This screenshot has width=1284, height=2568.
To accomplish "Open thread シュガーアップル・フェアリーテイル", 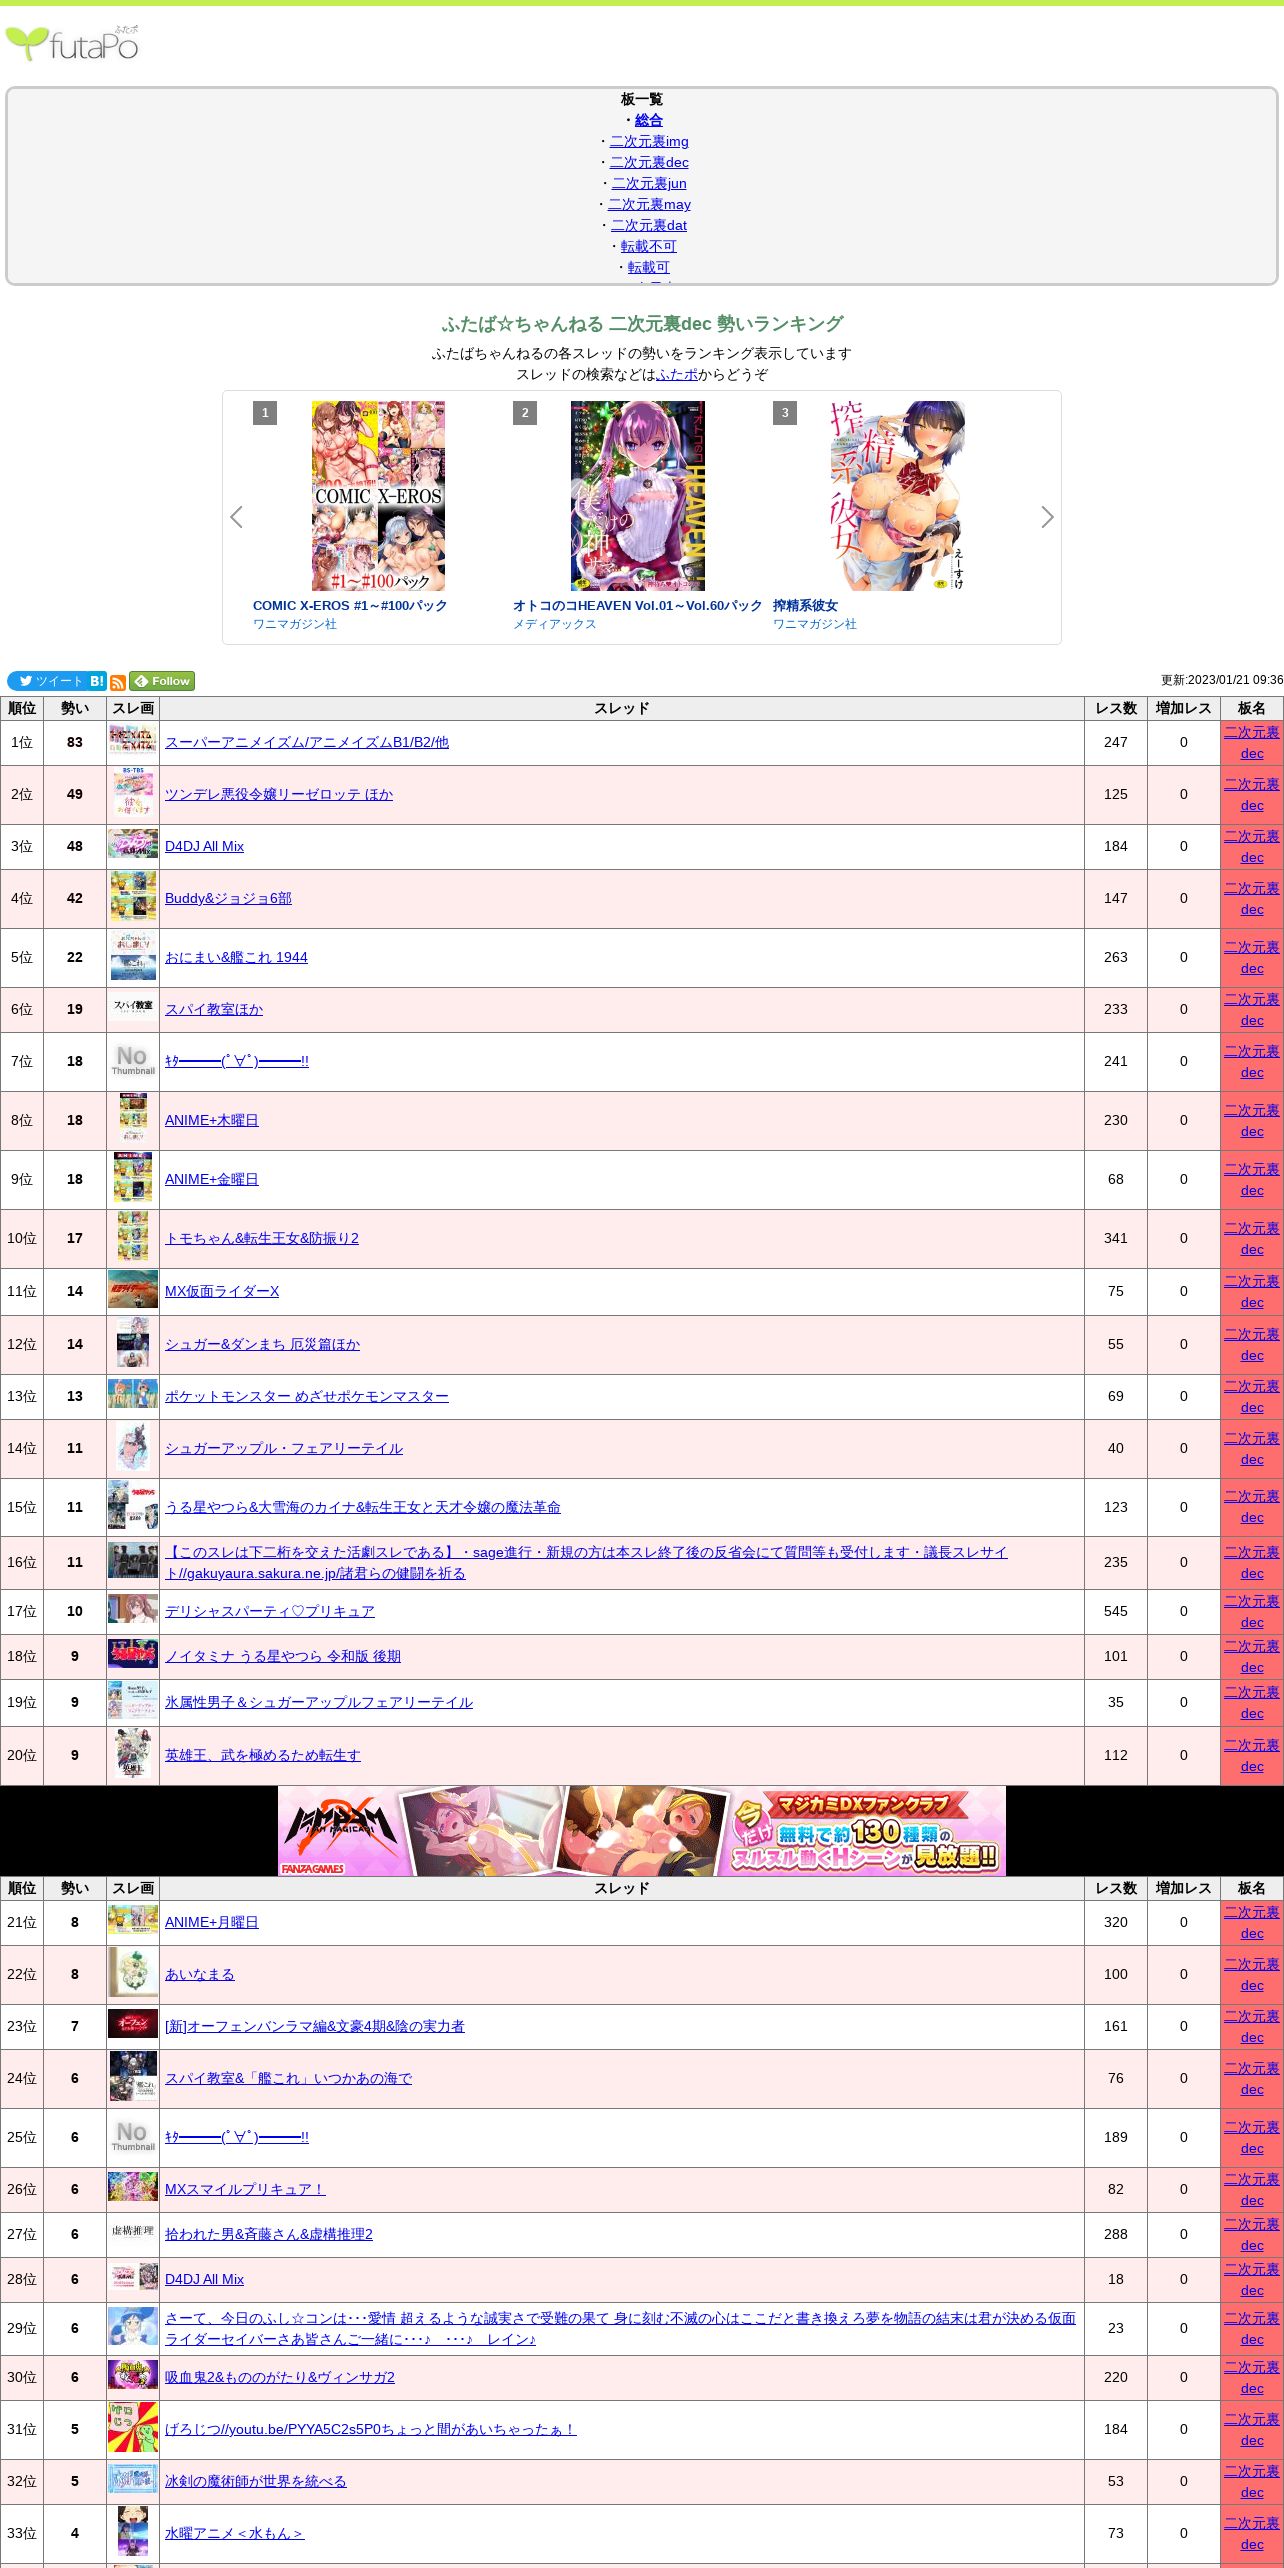I will pos(284,1448).
